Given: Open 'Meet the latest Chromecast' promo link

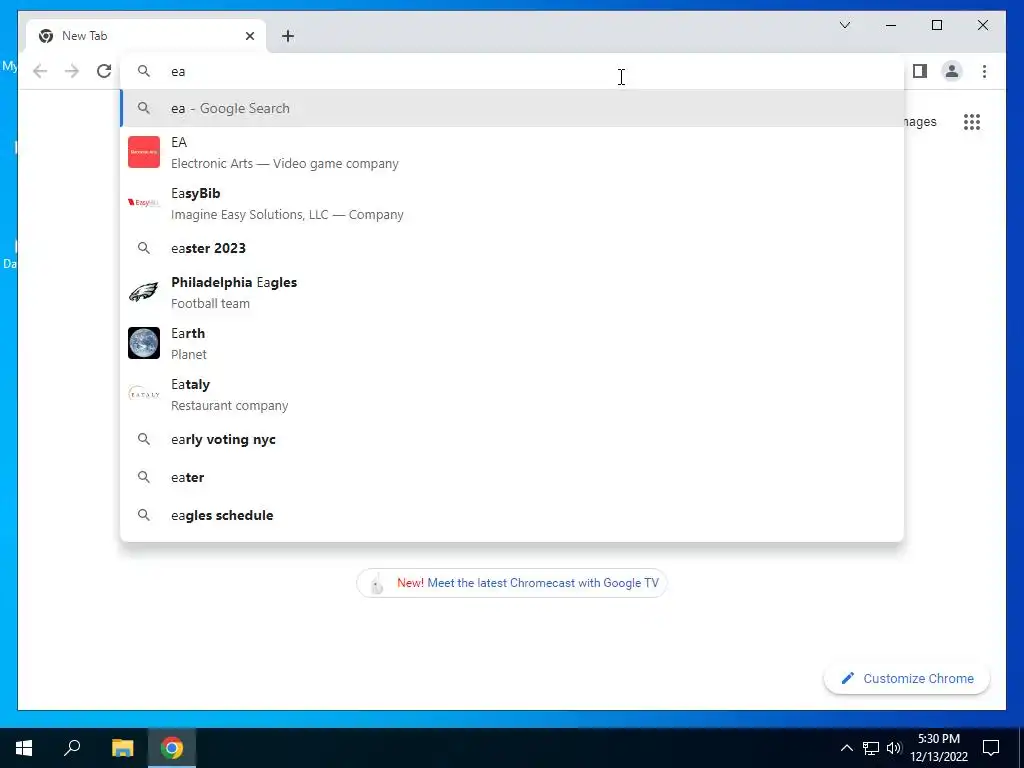Looking at the screenshot, I should [x=543, y=583].
